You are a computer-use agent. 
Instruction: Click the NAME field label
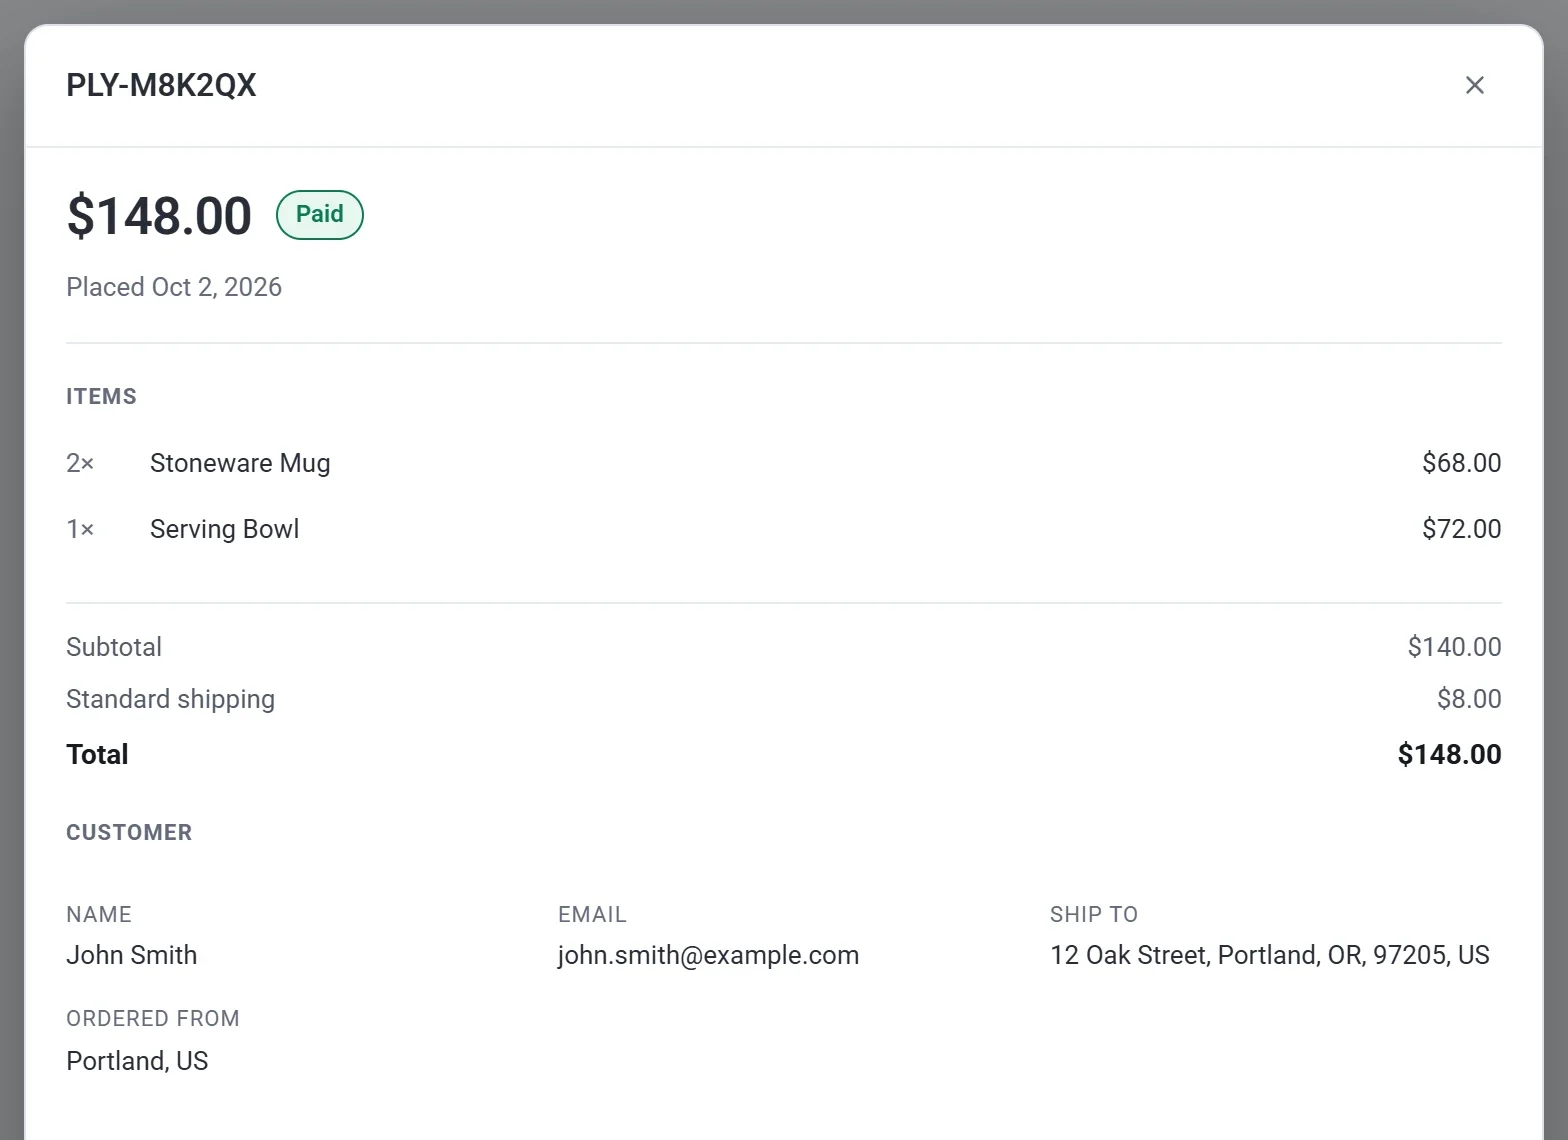pos(99,915)
